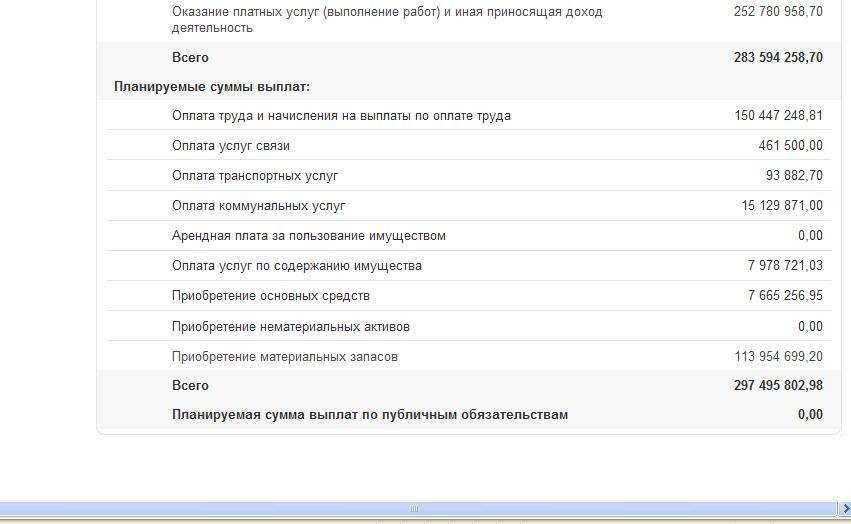Select the 'Планируемые суммы выплат:' heading
This screenshot has height=524, width=851.
click(212, 87)
